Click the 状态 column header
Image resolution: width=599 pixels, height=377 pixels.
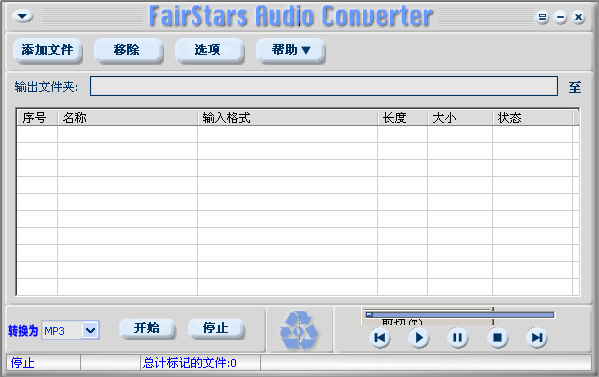[x=533, y=118]
